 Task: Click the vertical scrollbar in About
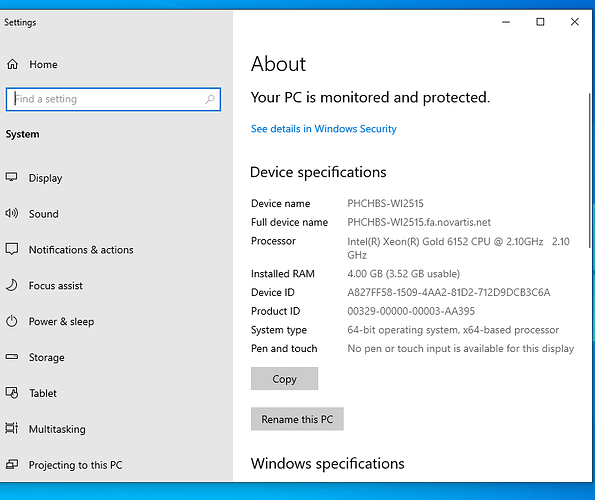[x=590, y=171]
